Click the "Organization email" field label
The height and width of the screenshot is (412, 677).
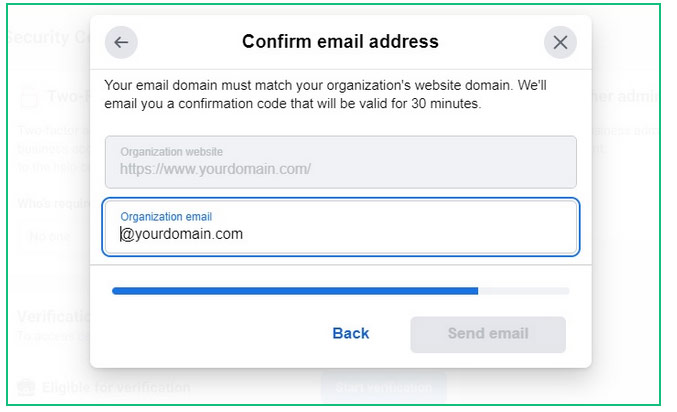click(166, 216)
